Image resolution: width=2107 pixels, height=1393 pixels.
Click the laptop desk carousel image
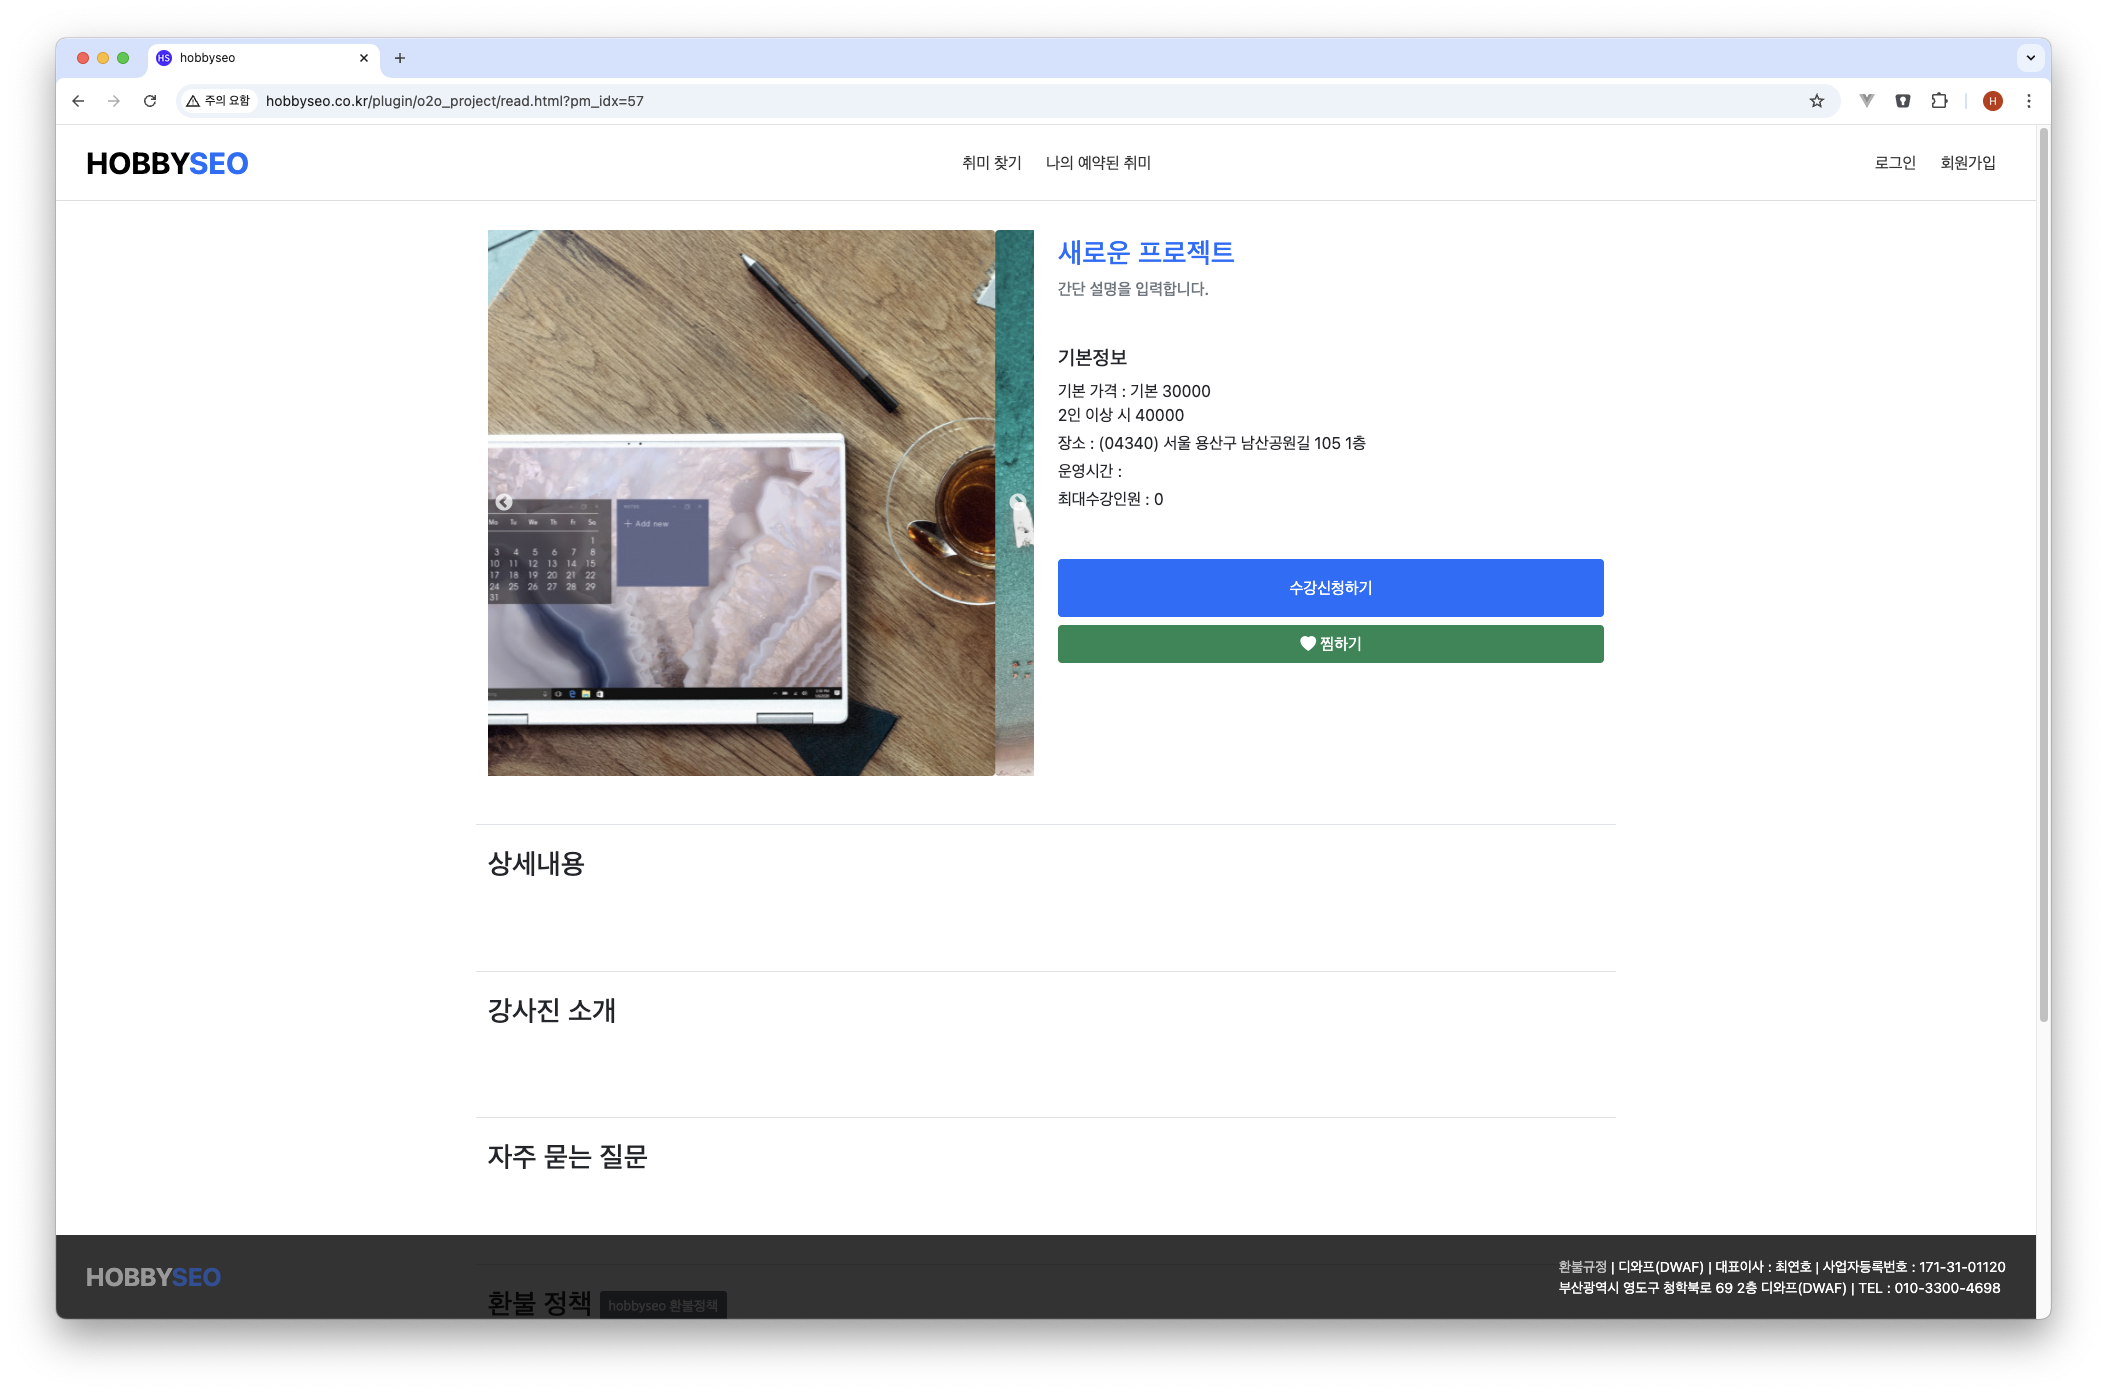point(741,503)
